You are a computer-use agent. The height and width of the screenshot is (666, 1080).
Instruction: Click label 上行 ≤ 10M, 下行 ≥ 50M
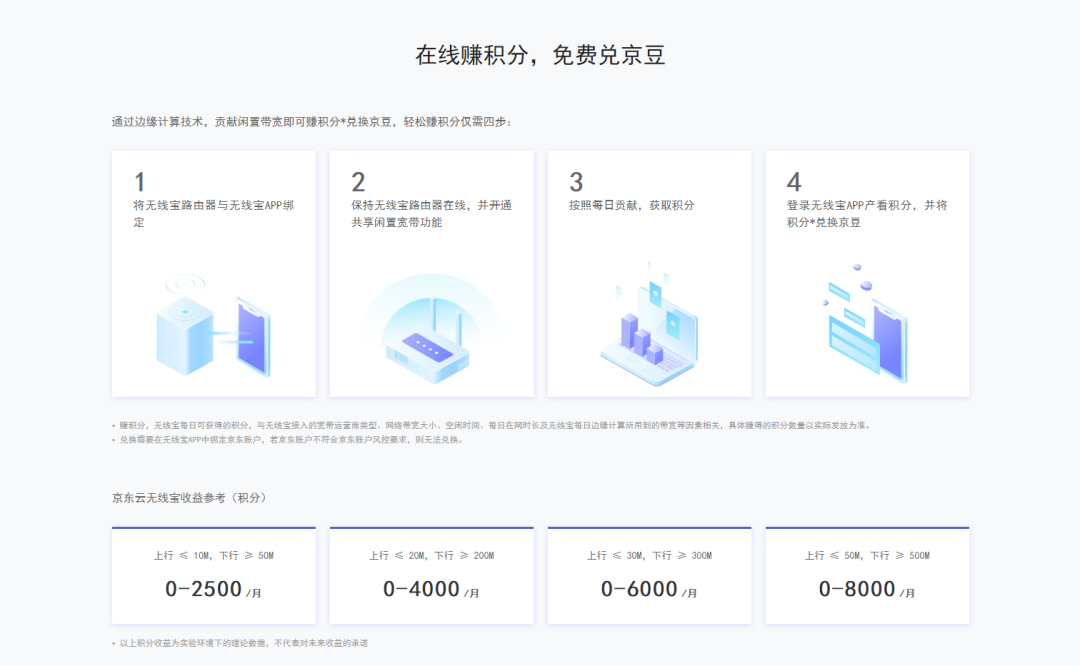coord(214,555)
